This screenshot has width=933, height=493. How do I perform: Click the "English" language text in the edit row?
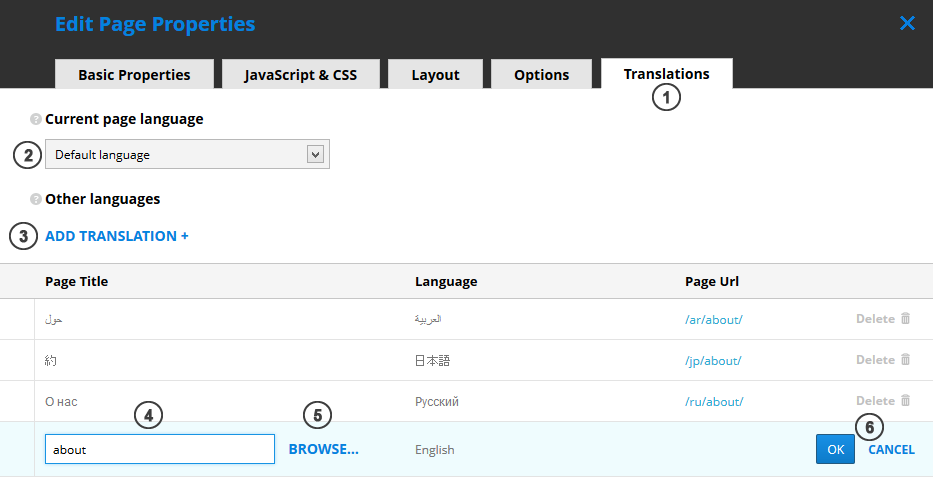[x=435, y=450]
